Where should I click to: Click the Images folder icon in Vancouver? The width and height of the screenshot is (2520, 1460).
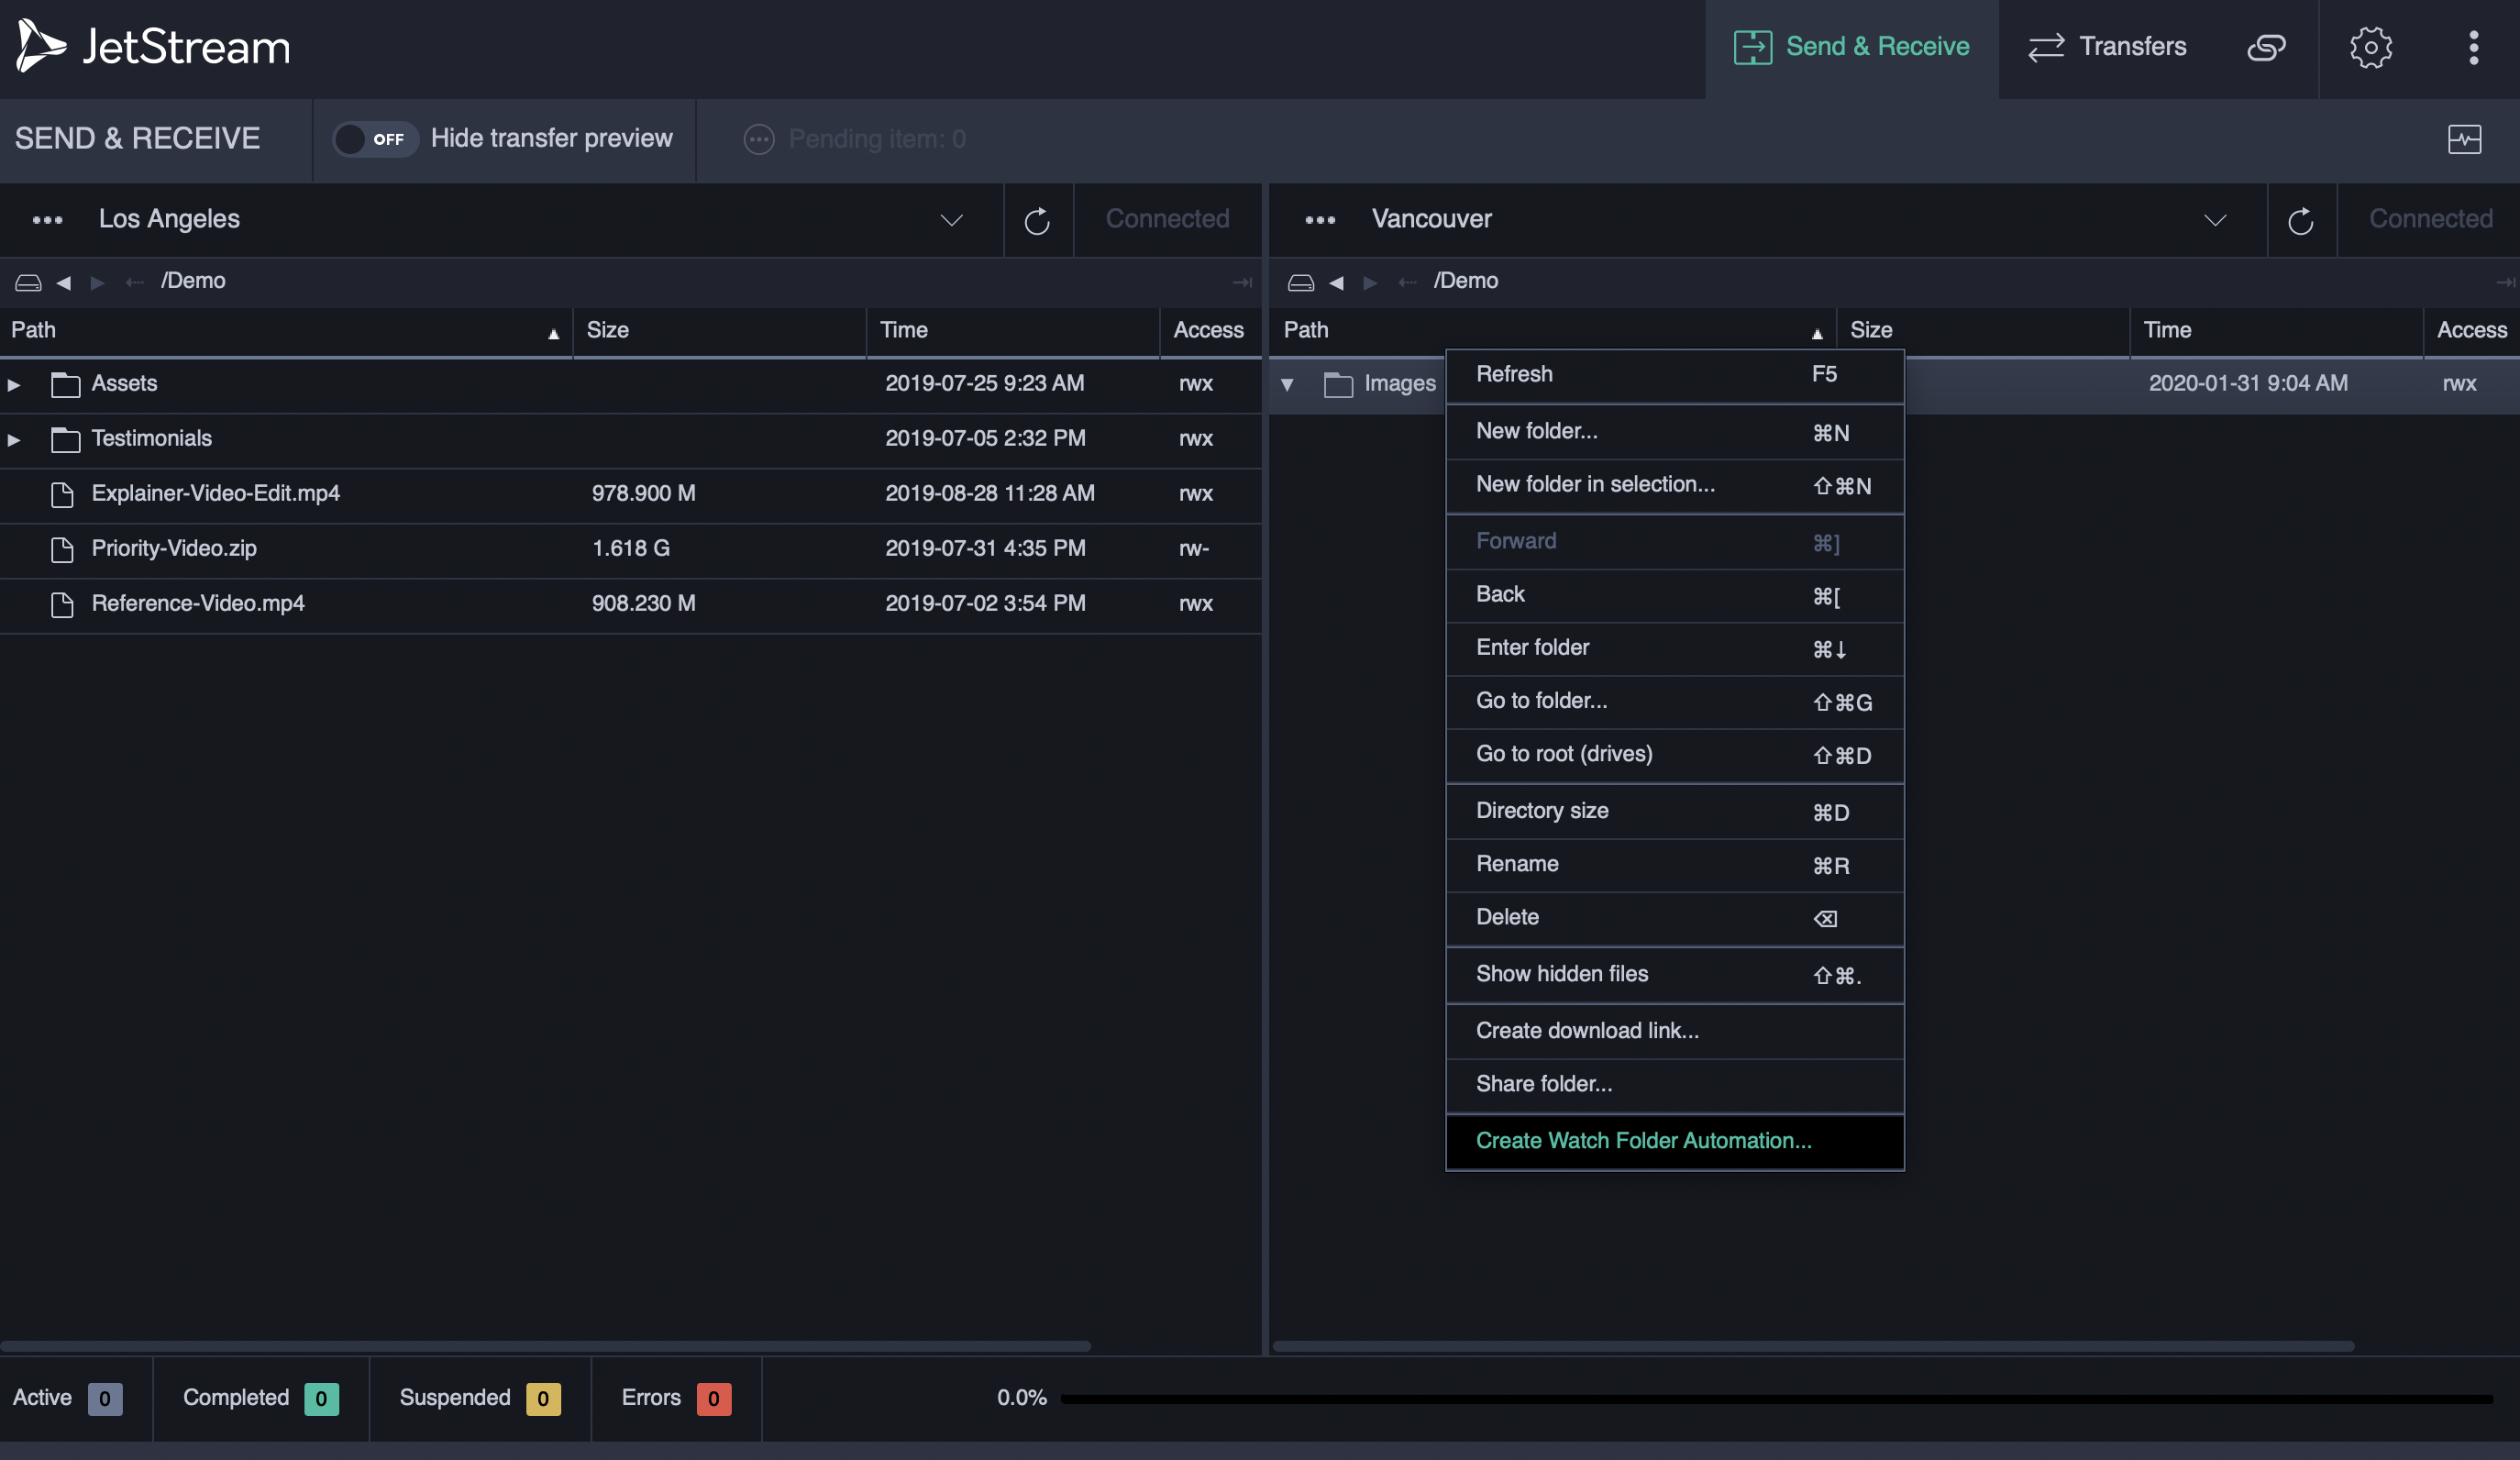pyautogui.click(x=1339, y=384)
